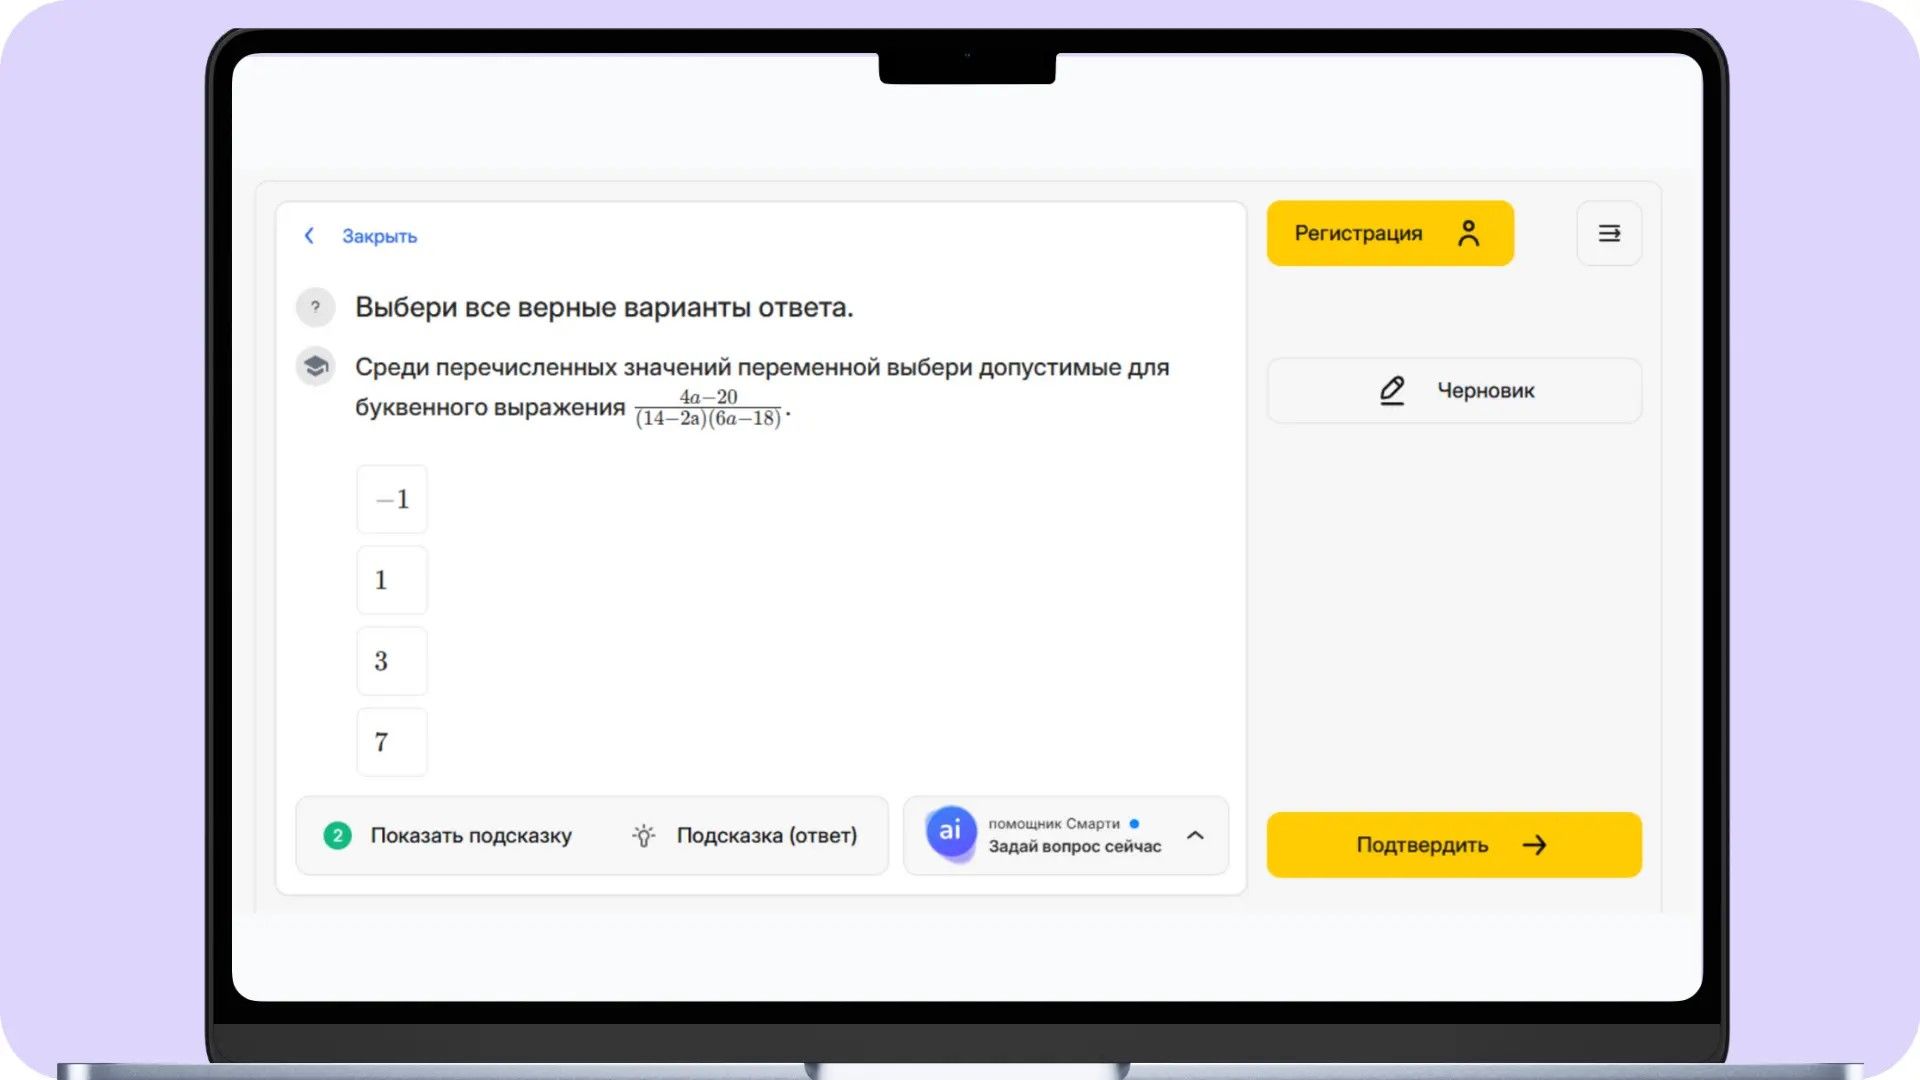Select answer option 7

pyautogui.click(x=392, y=742)
